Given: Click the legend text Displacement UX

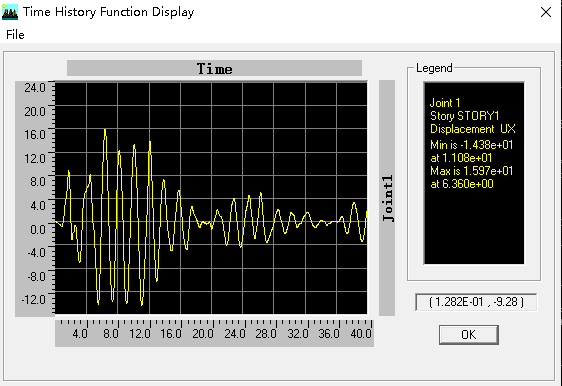Looking at the screenshot, I should coord(473,129).
